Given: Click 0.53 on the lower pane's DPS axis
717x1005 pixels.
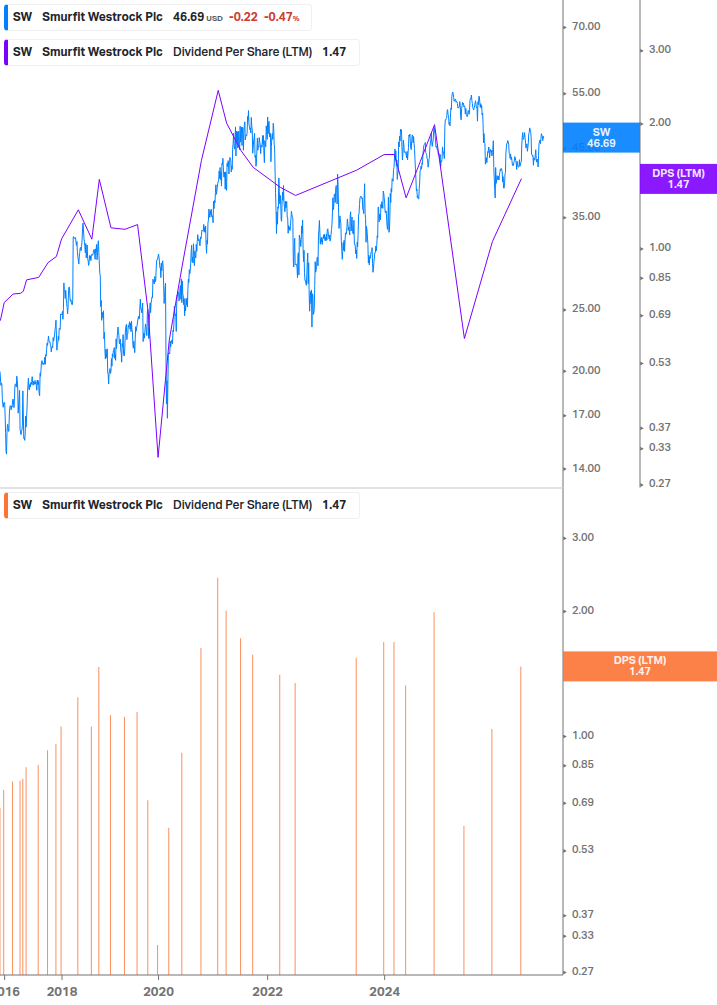Looking at the screenshot, I should tap(583, 850).
